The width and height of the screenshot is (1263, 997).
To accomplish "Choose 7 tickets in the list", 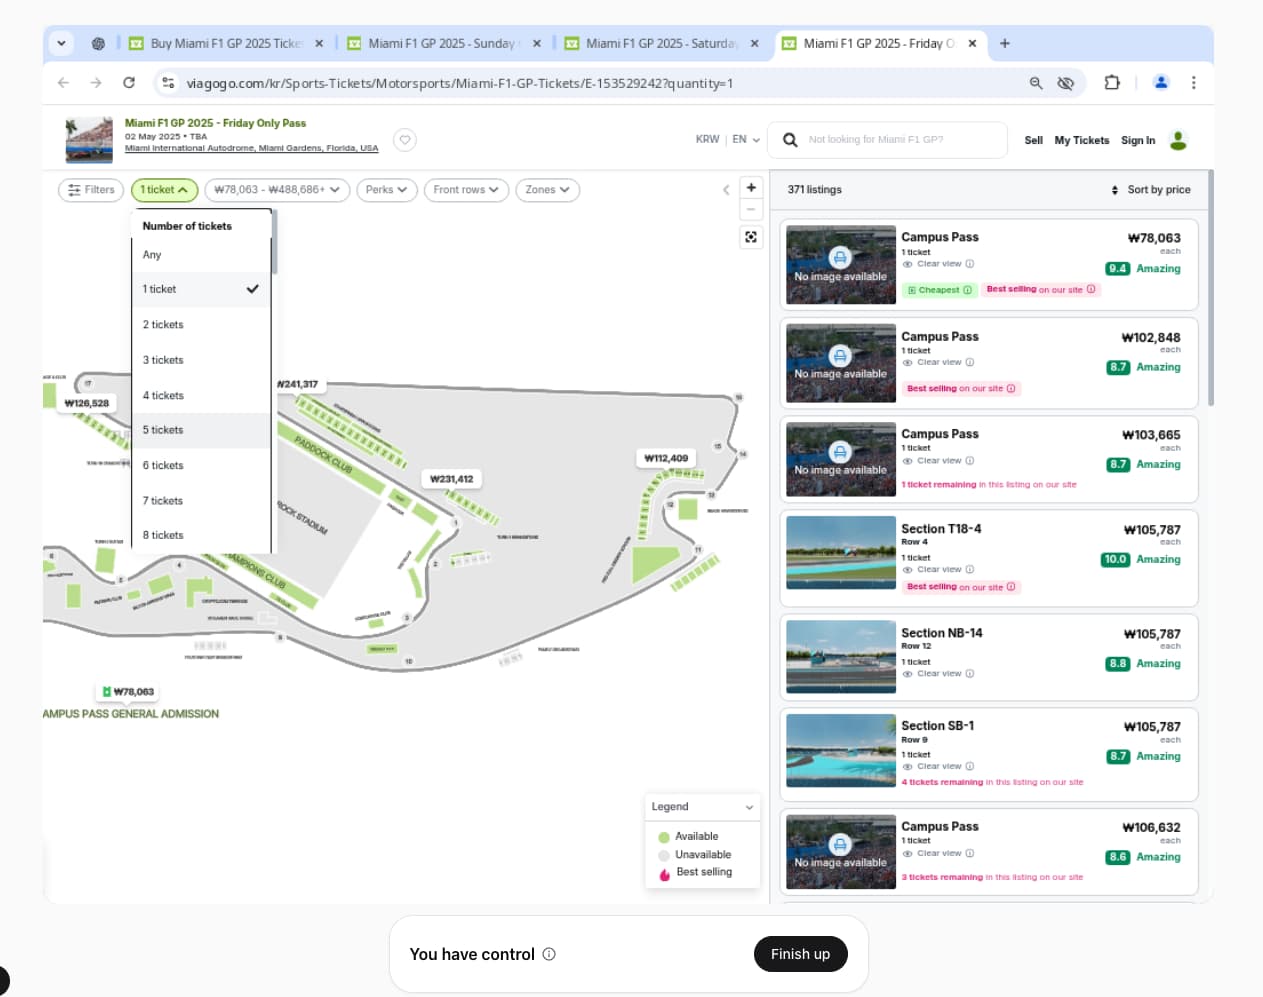I will click(x=201, y=501).
